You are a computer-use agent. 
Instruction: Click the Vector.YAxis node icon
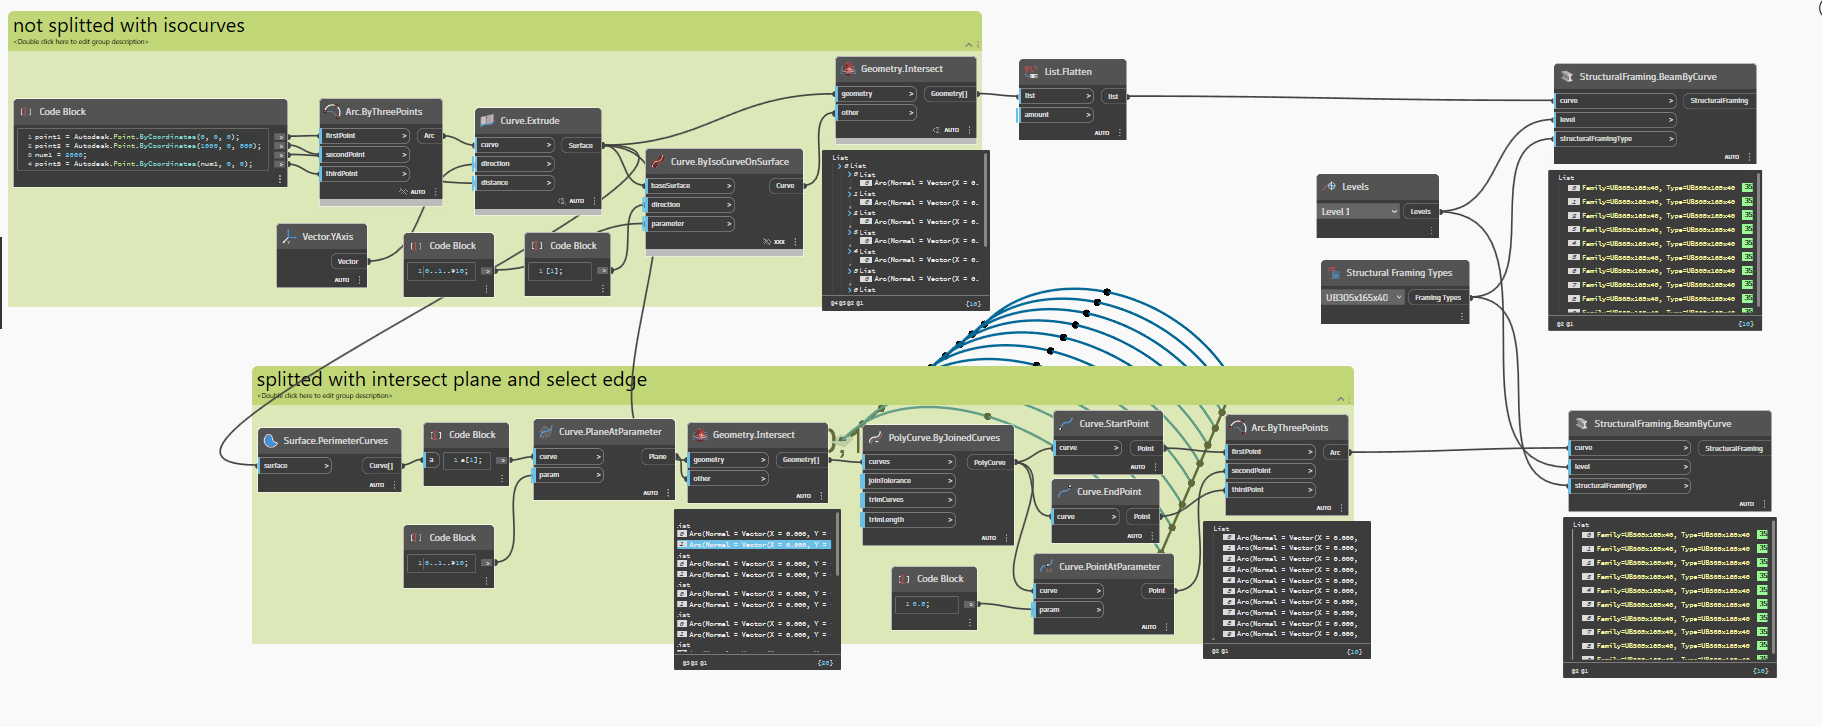[290, 237]
